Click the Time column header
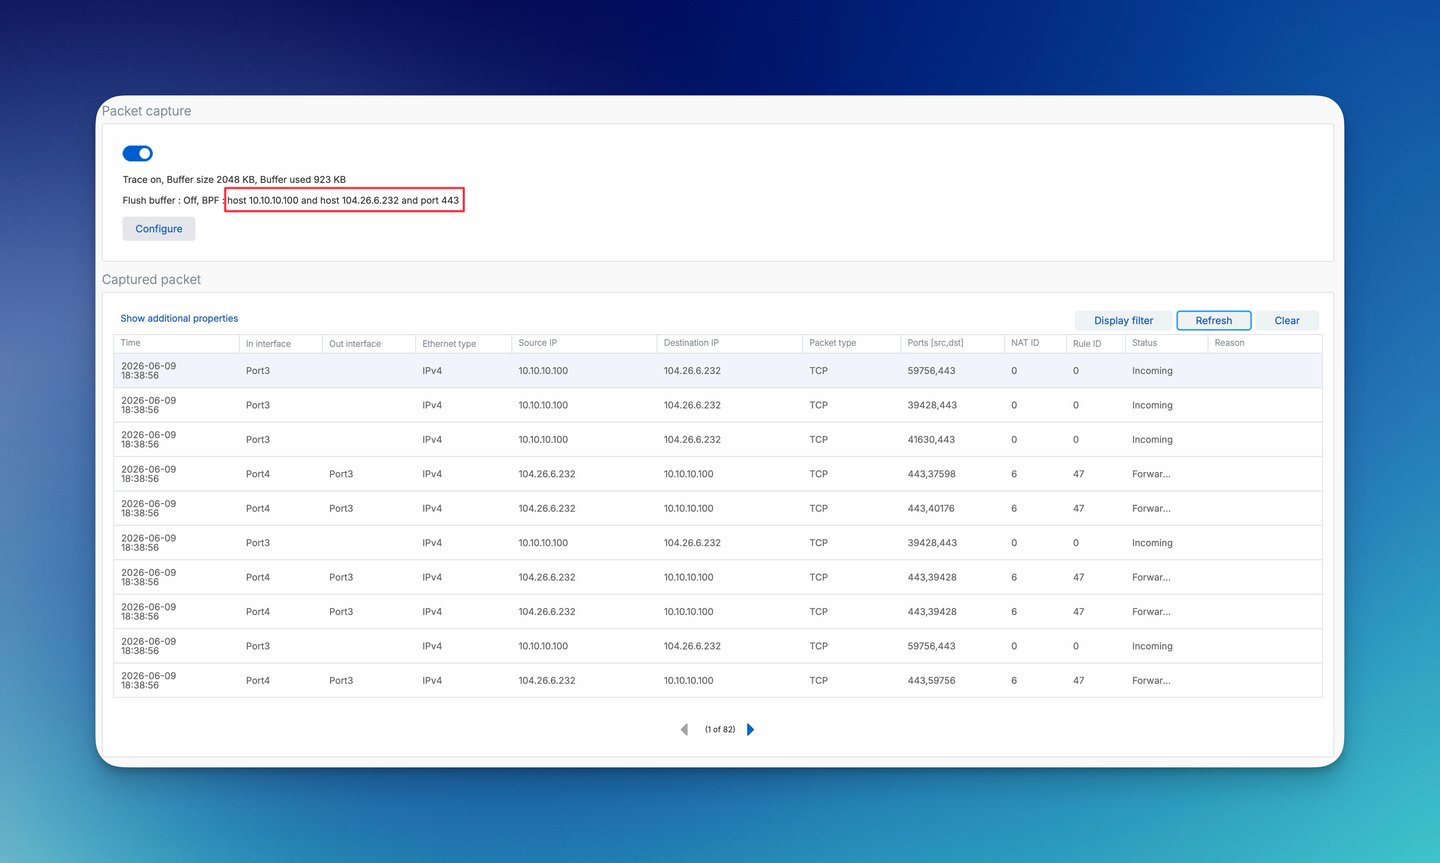This screenshot has width=1440, height=863. pos(131,343)
